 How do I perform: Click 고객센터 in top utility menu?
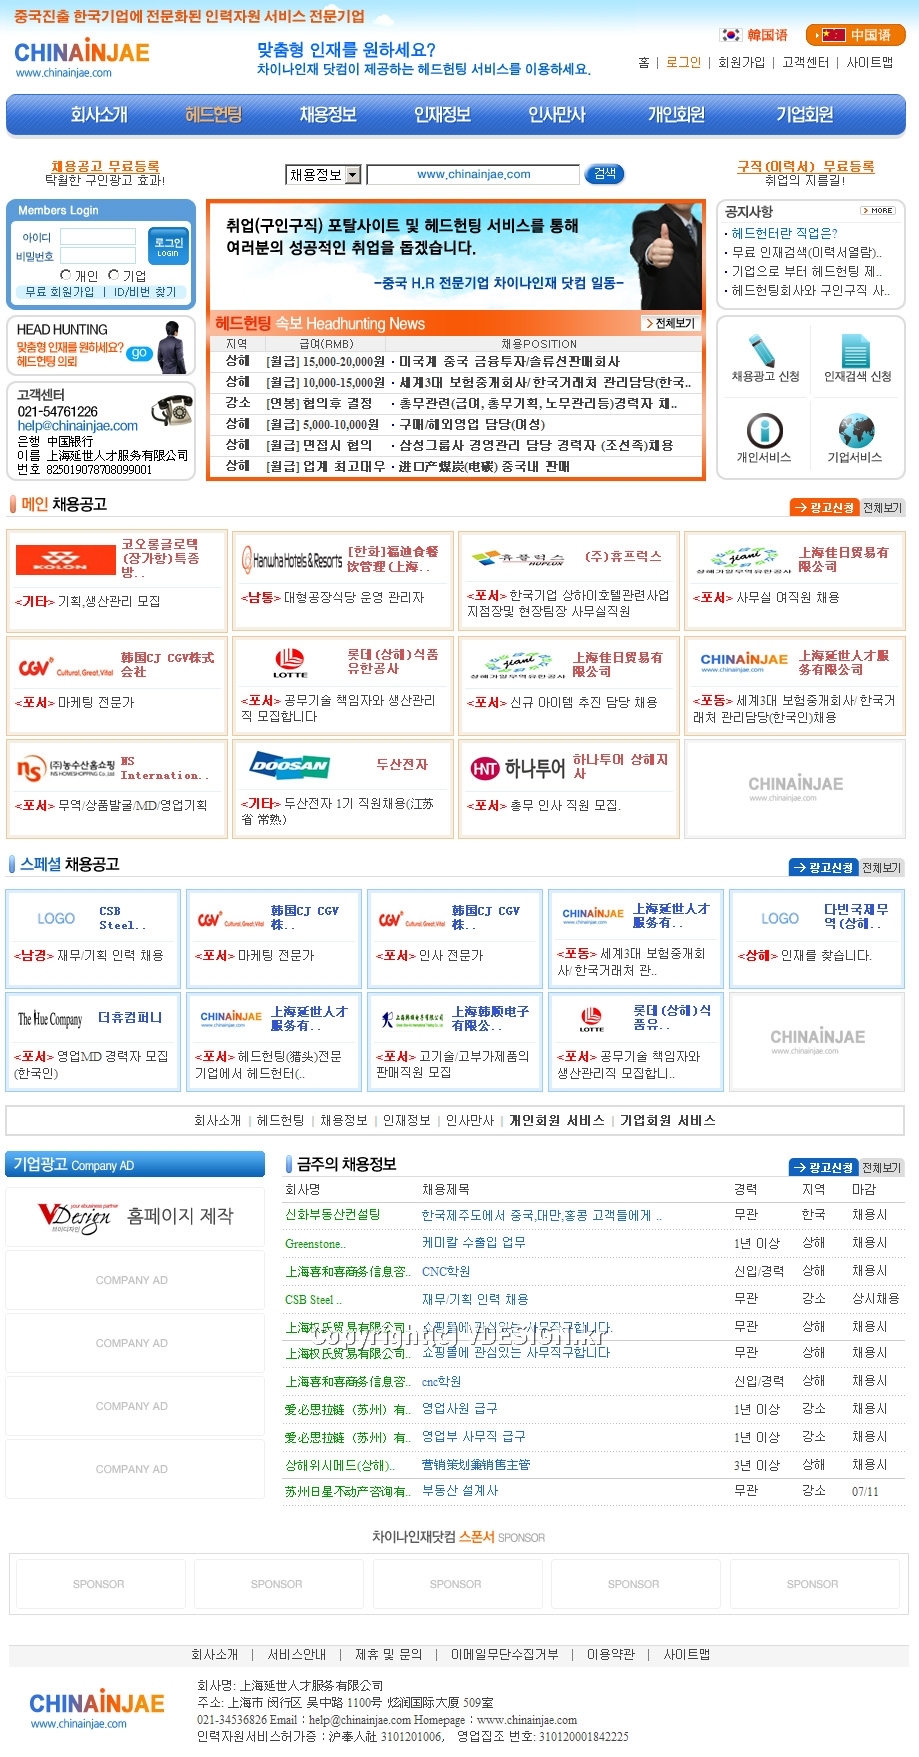tap(806, 62)
